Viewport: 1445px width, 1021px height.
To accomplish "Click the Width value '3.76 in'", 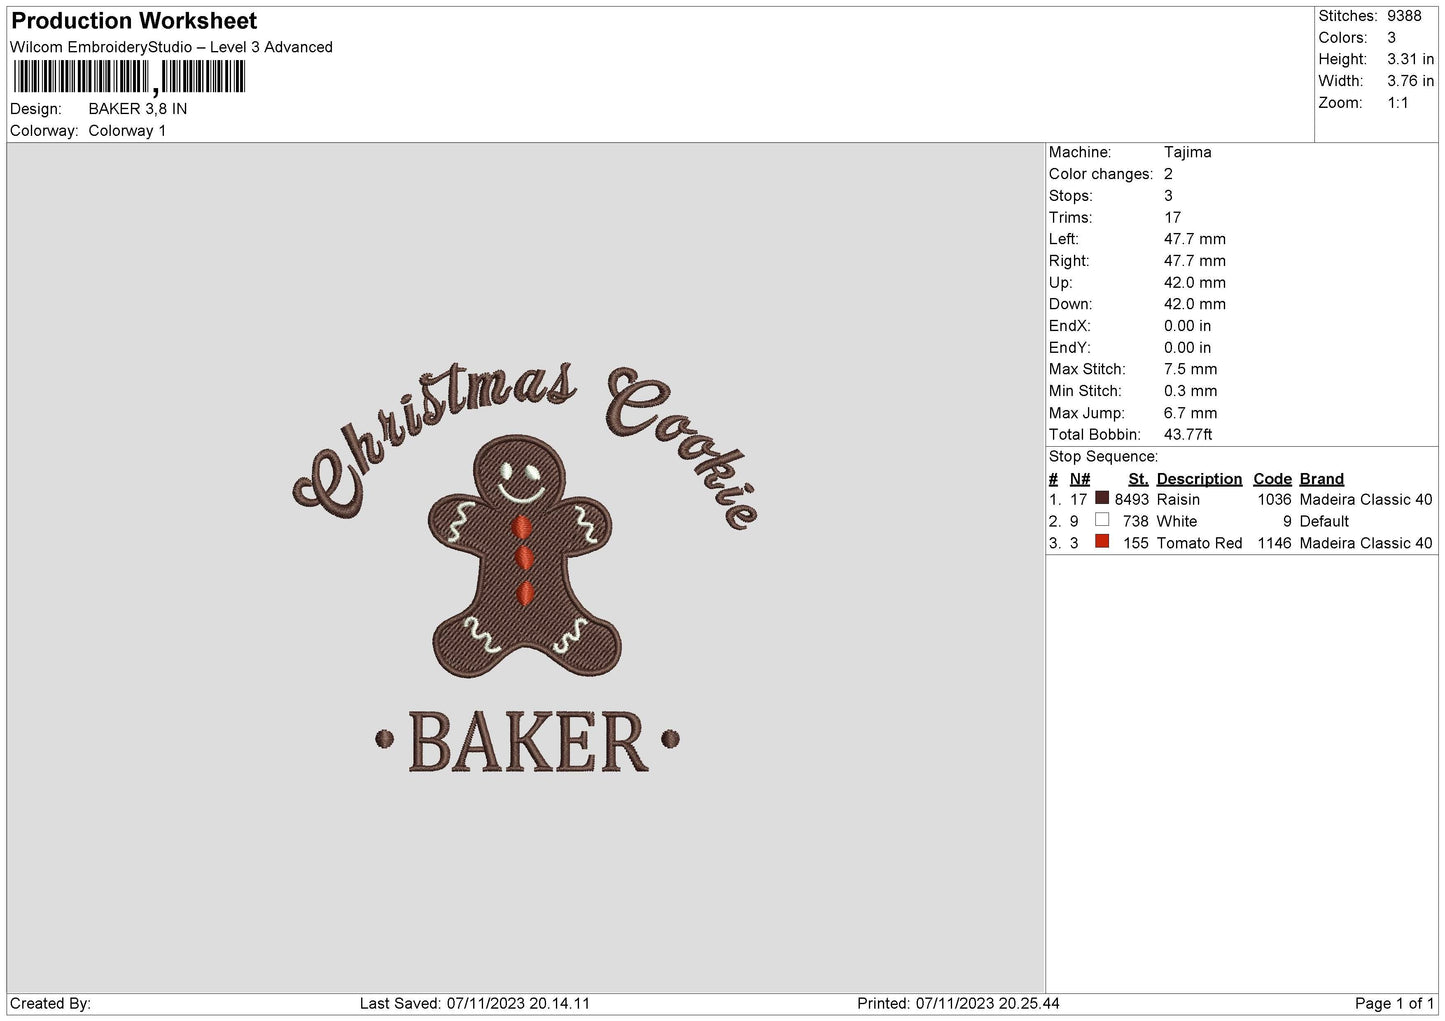I will [x=1410, y=81].
